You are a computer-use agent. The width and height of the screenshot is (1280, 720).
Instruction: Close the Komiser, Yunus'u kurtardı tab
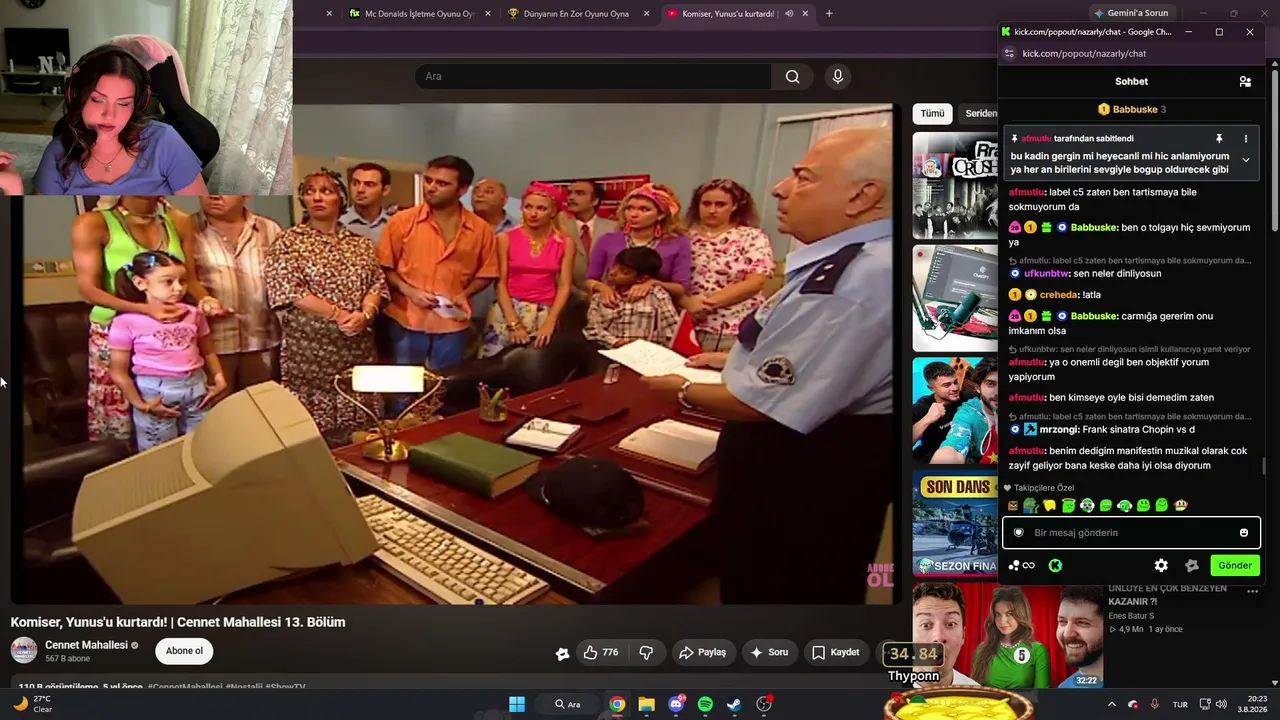coord(805,14)
